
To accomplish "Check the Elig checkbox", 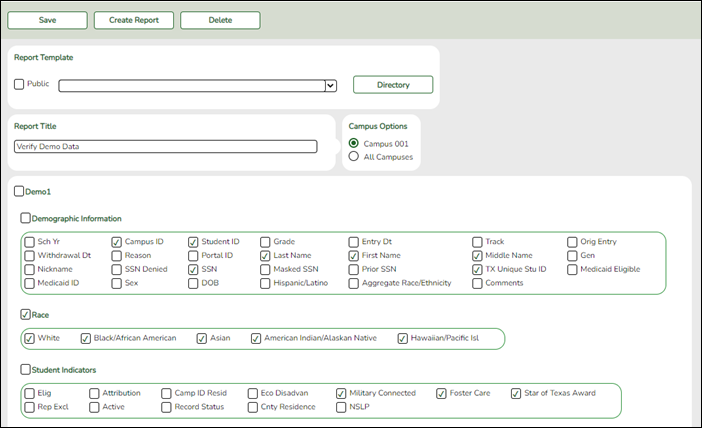I will [x=30, y=394].
